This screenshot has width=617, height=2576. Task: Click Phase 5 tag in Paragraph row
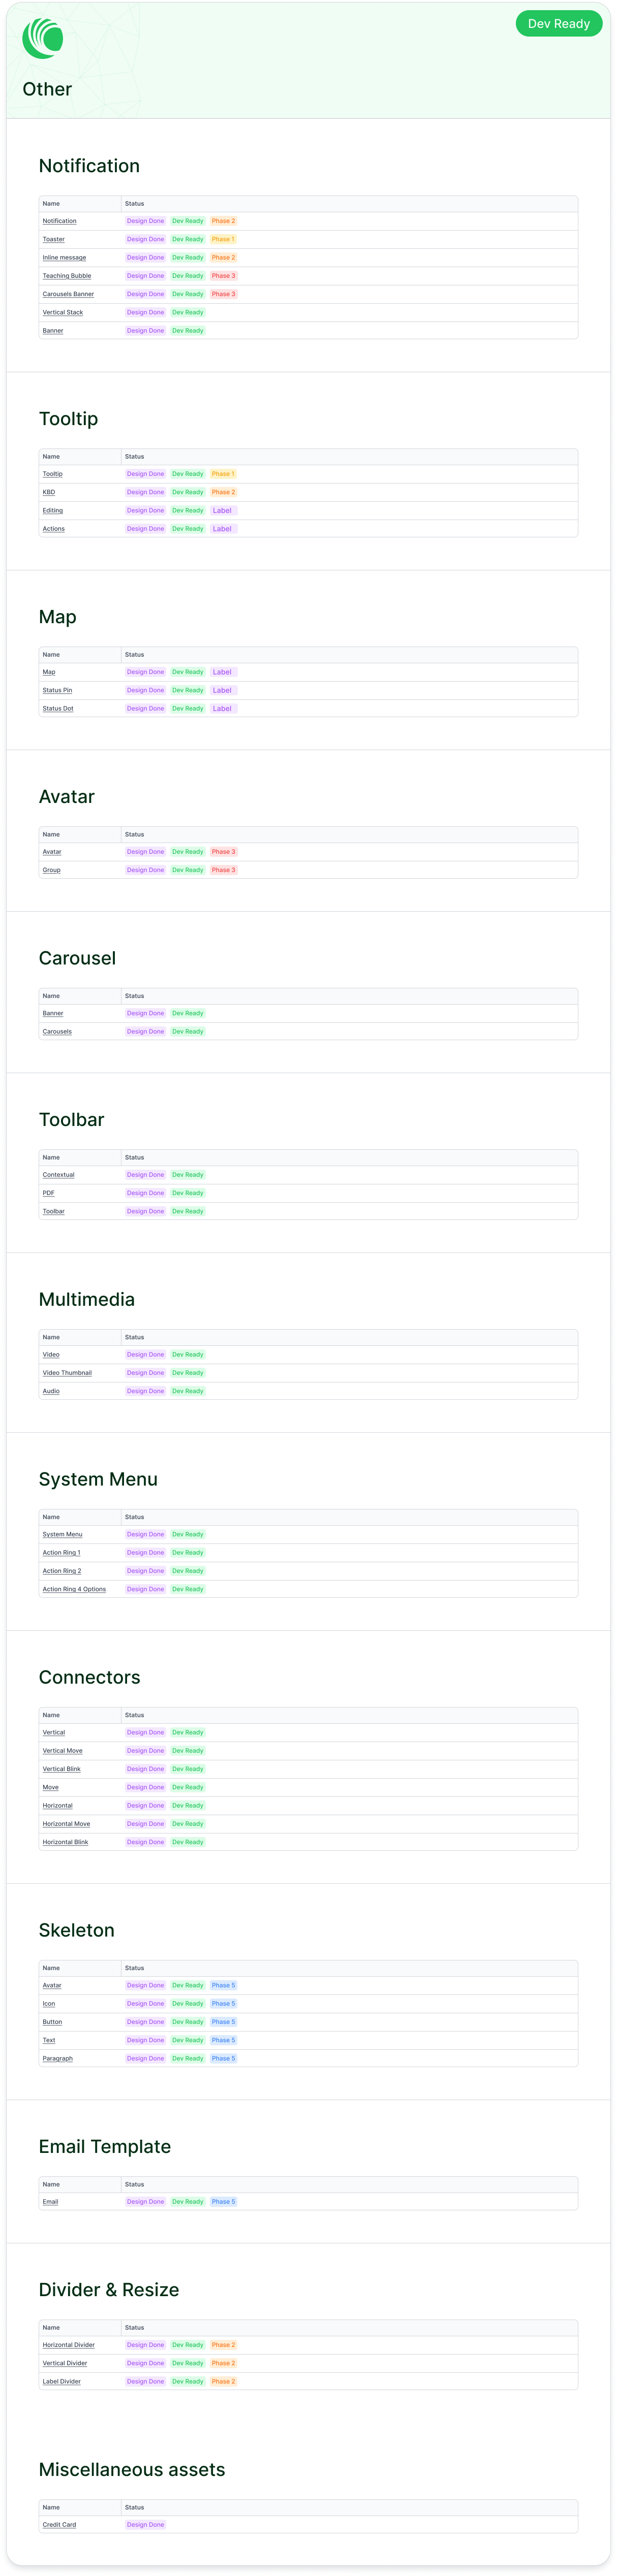pyautogui.click(x=223, y=2058)
